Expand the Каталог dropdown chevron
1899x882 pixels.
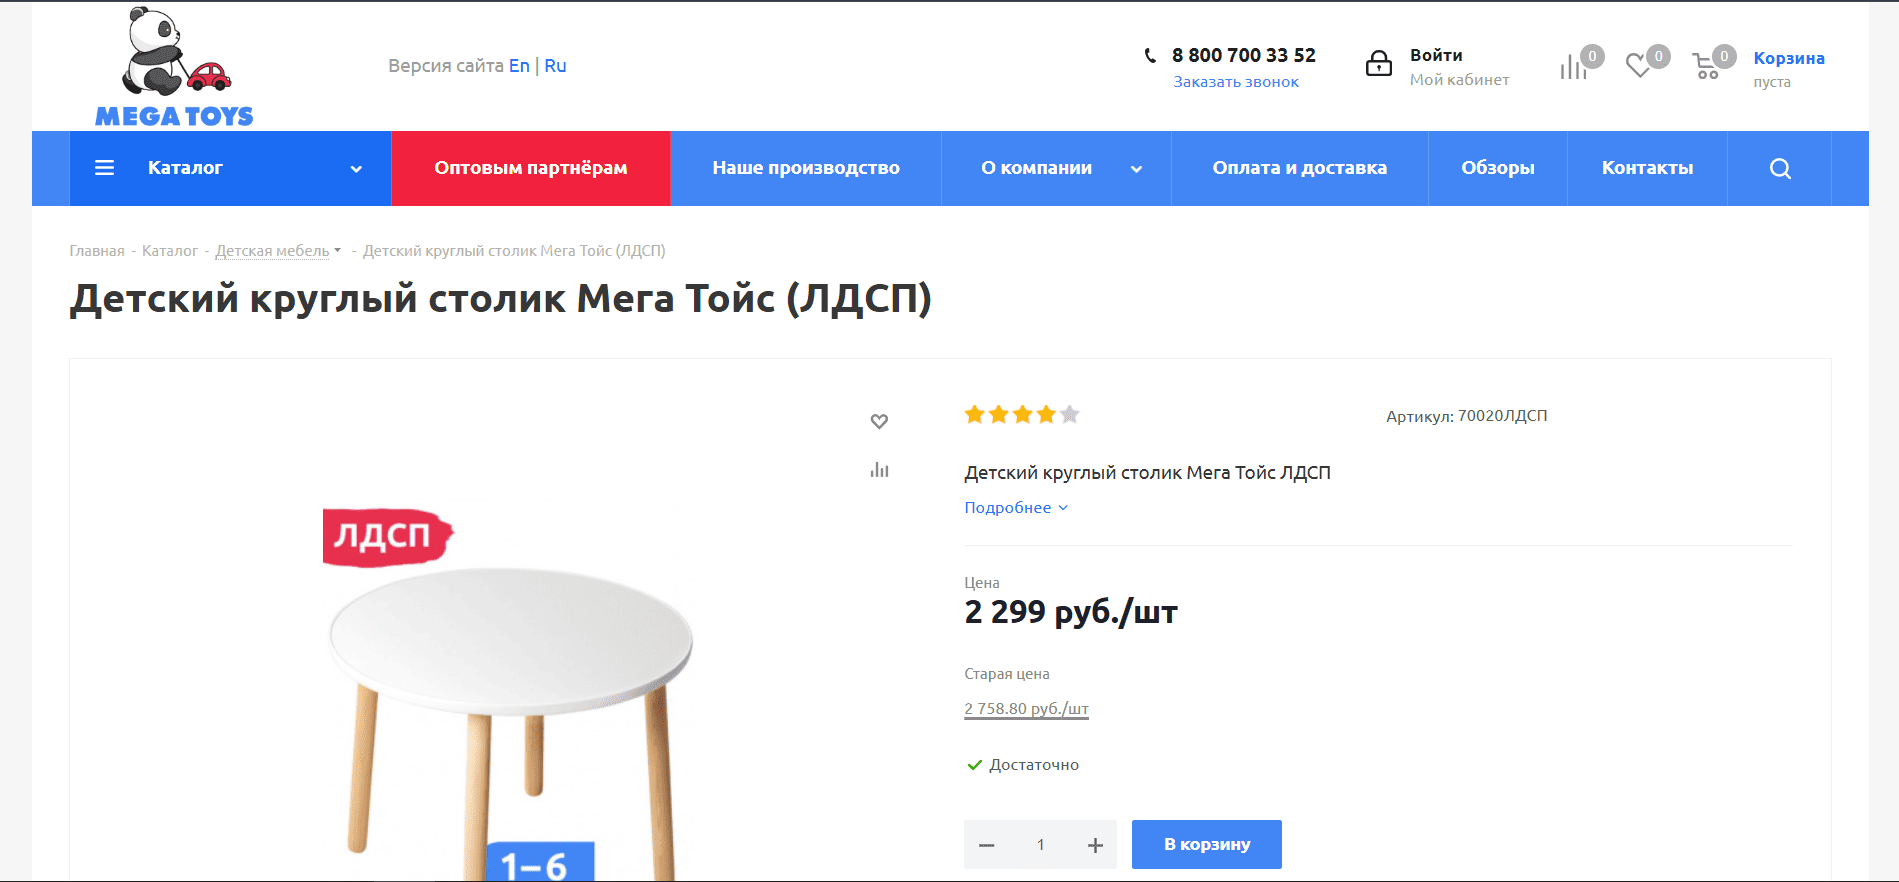[x=356, y=169]
